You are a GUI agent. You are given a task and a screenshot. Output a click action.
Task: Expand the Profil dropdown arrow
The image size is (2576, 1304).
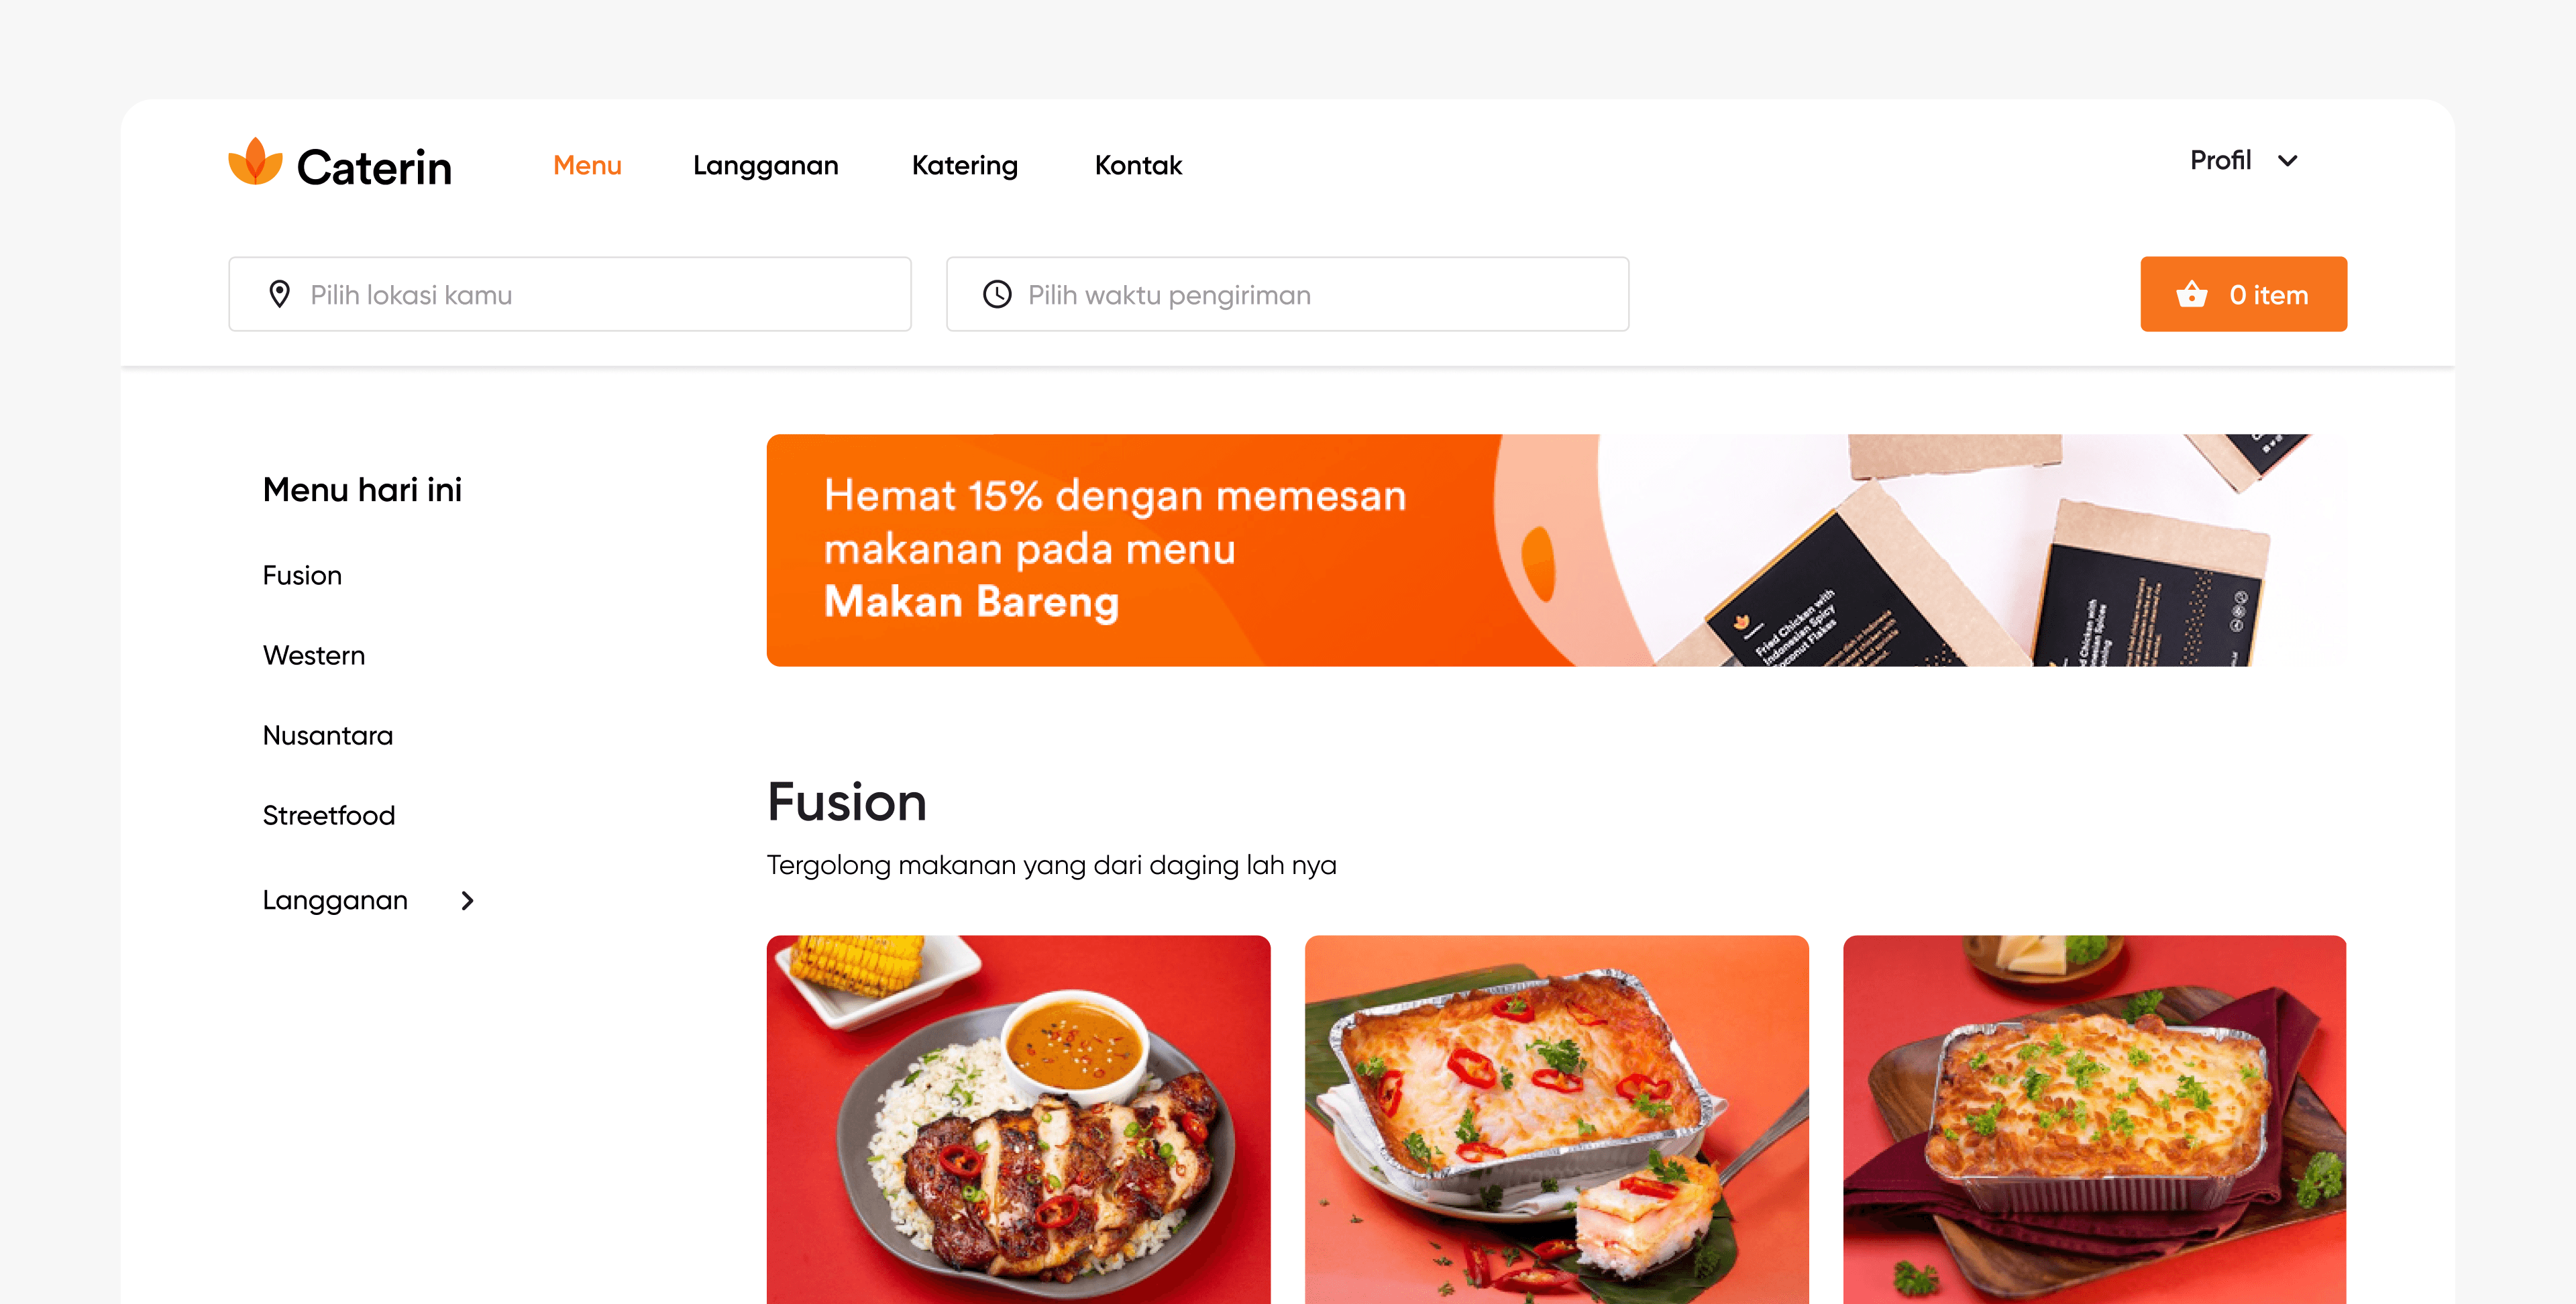2287,161
